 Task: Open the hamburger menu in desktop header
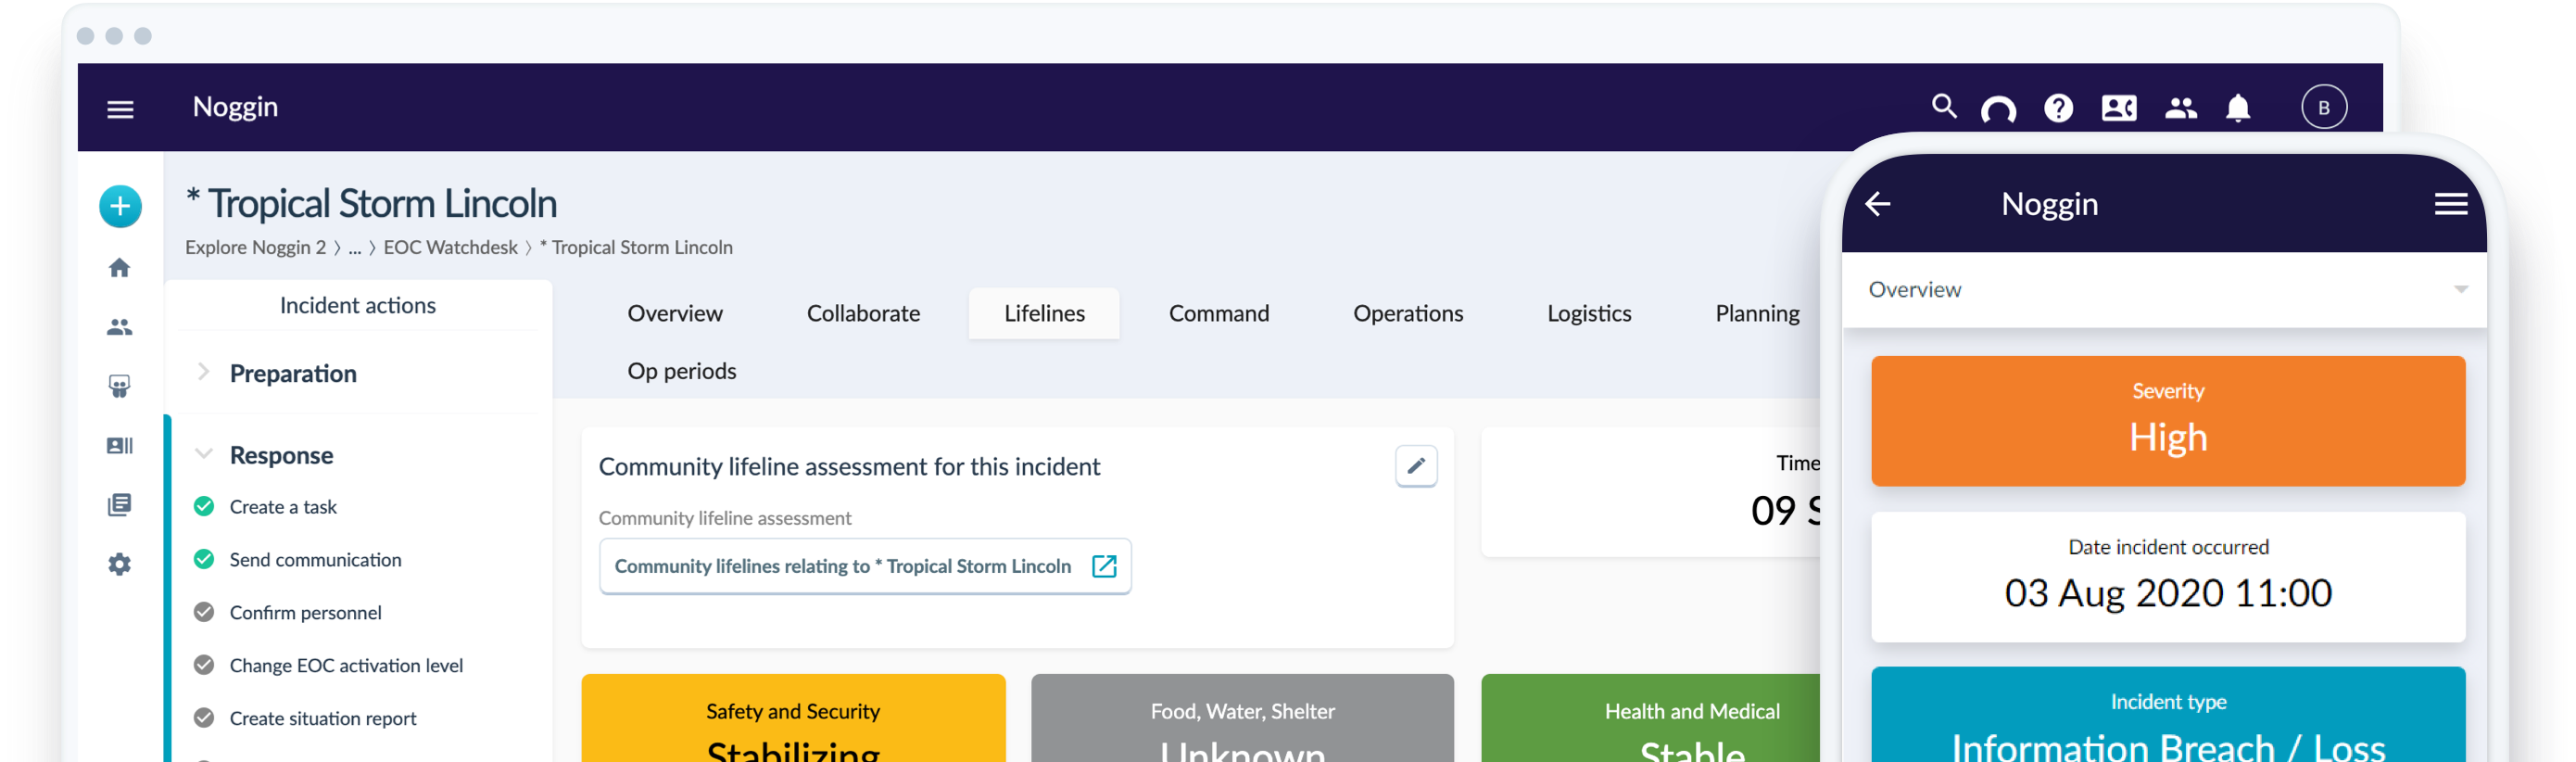pyautogui.click(x=120, y=109)
